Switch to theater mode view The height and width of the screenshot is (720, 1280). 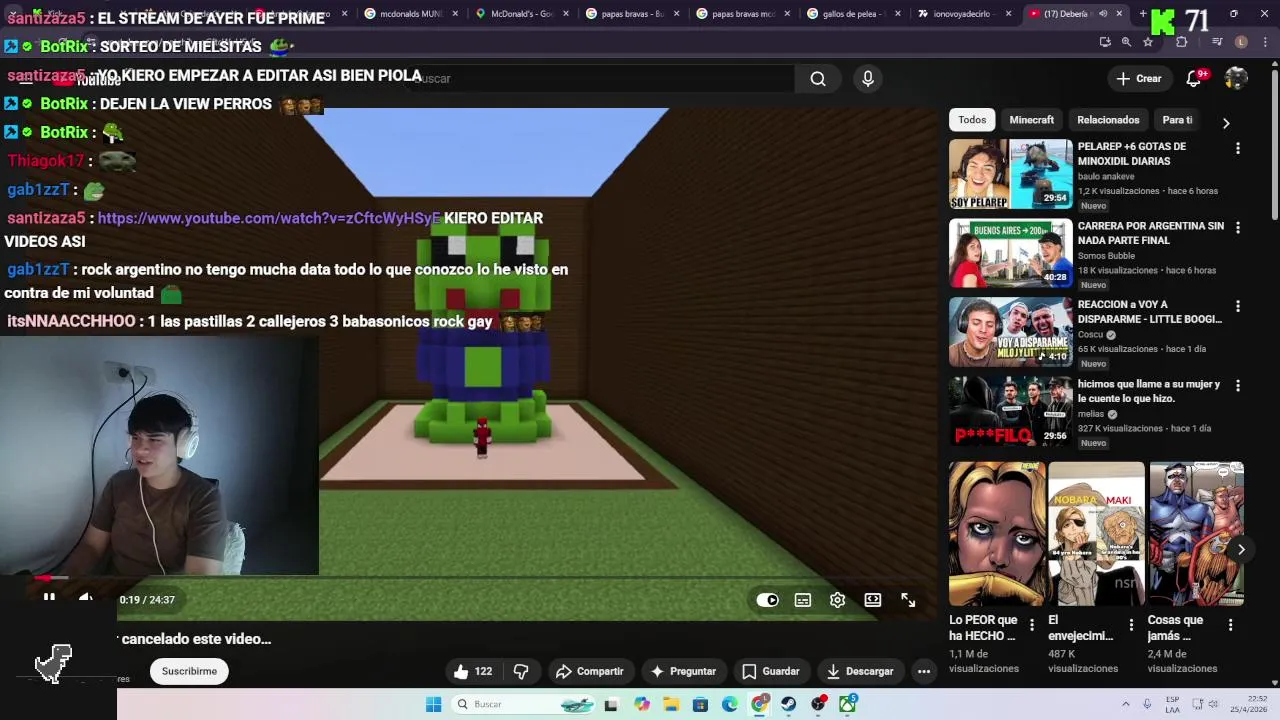tap(873, 600)
